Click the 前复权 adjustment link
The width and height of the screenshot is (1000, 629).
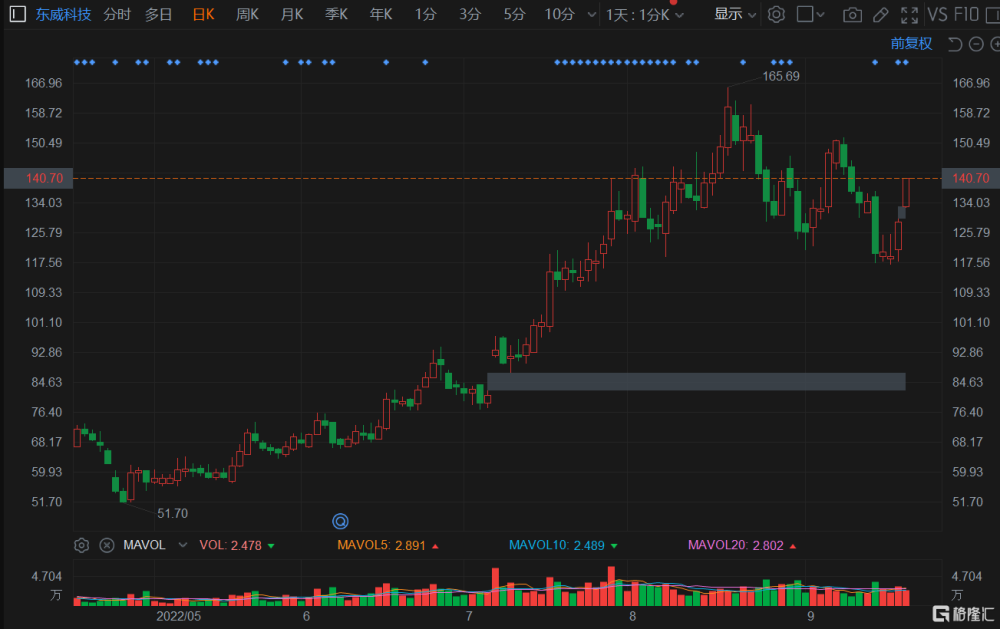pos(911,44)
